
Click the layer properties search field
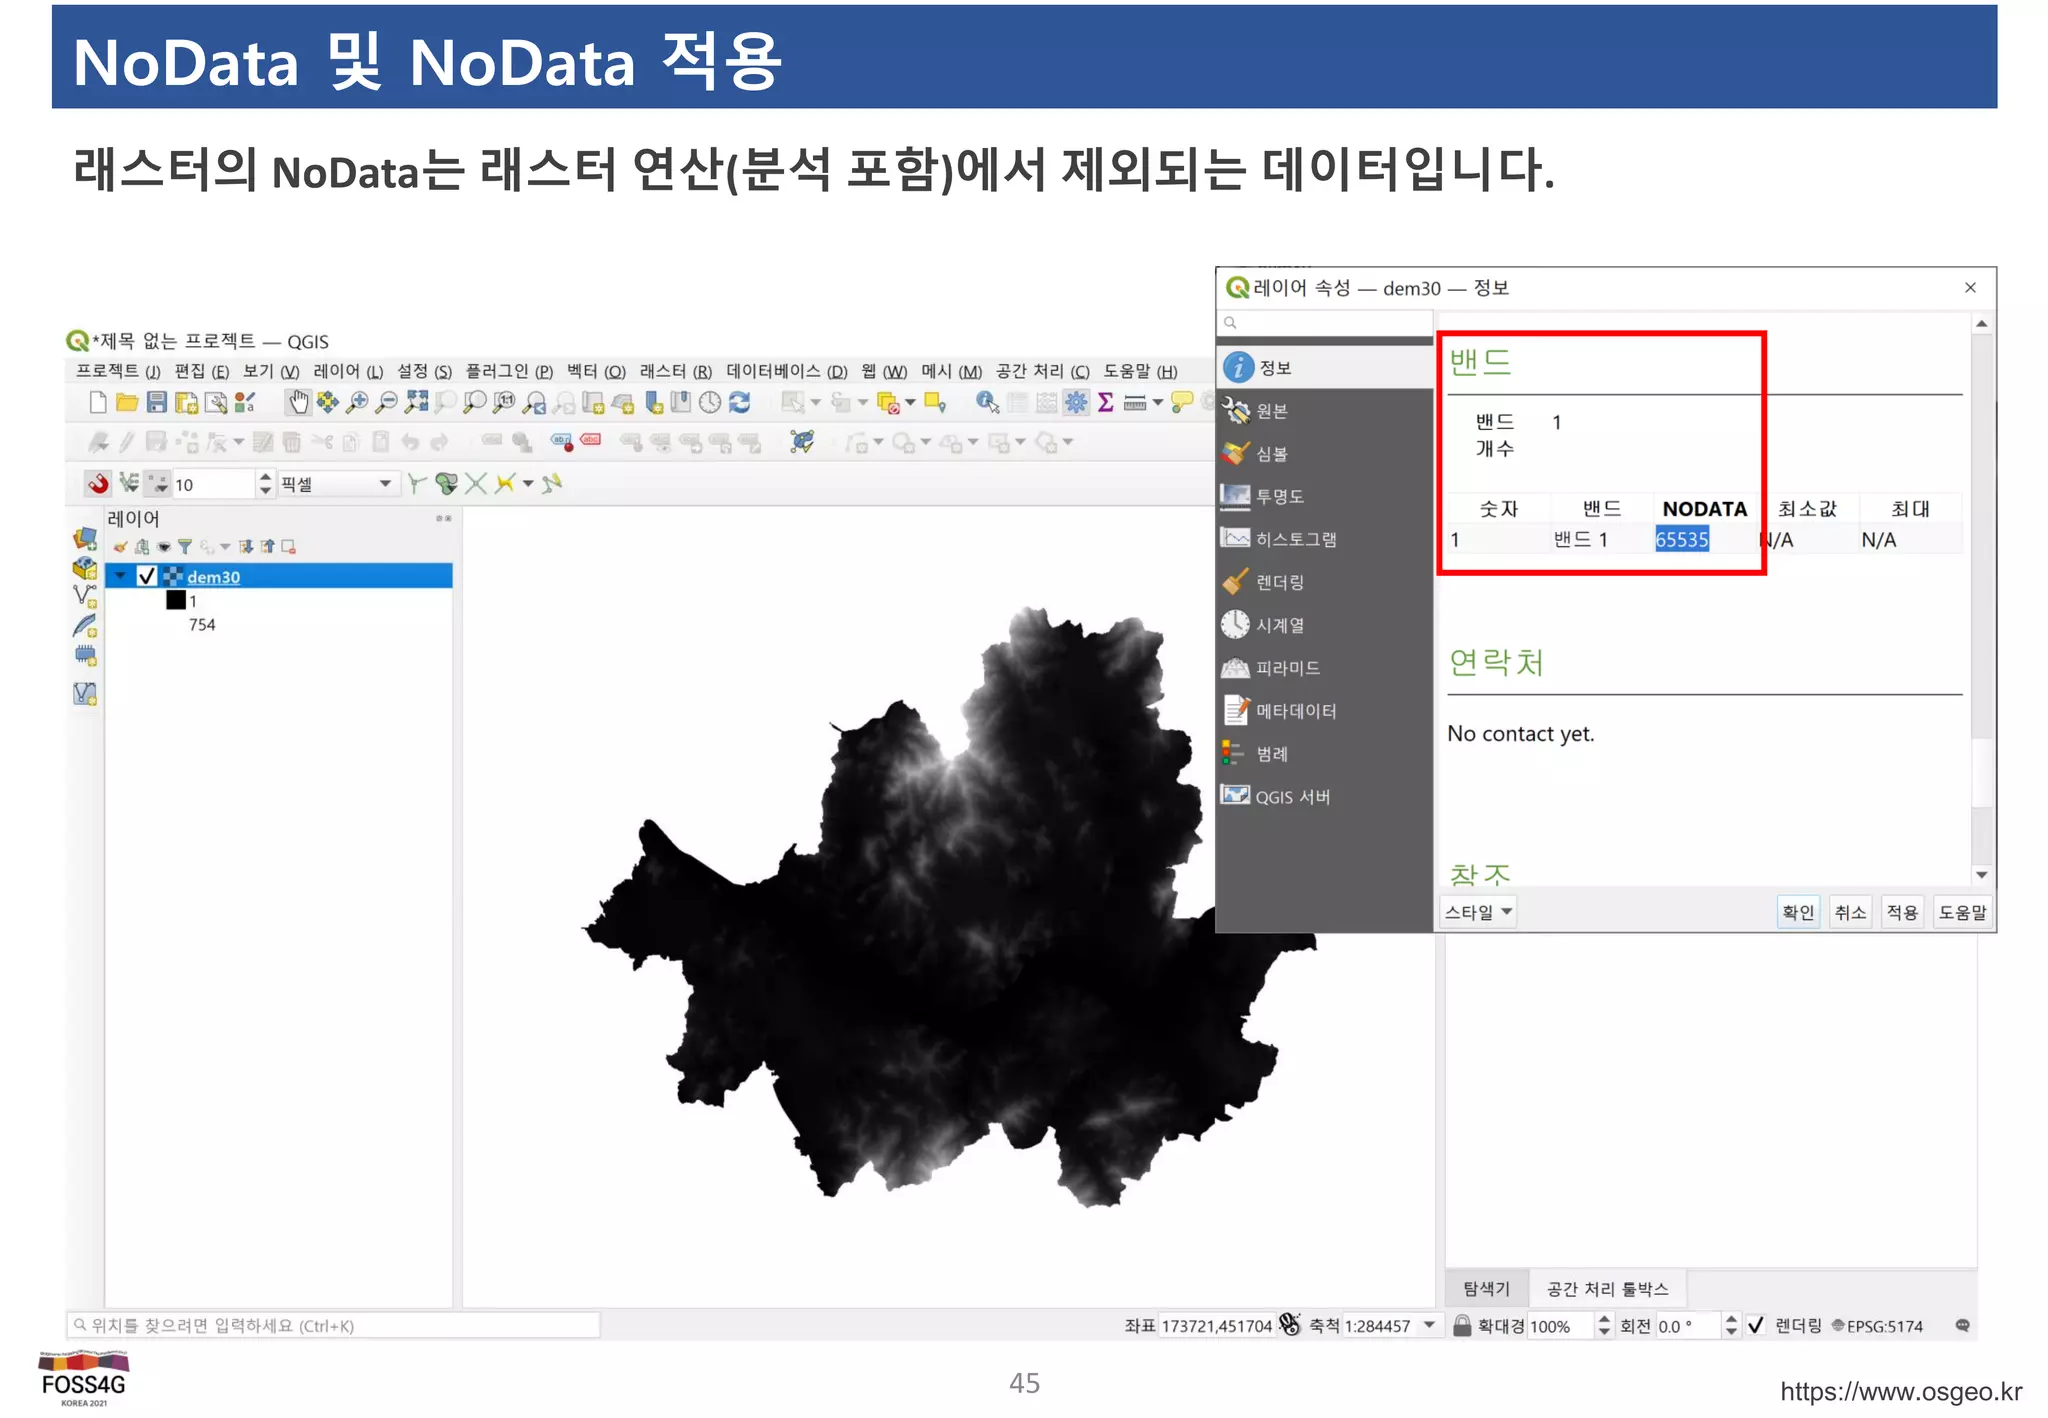[x=1325, y=323]
